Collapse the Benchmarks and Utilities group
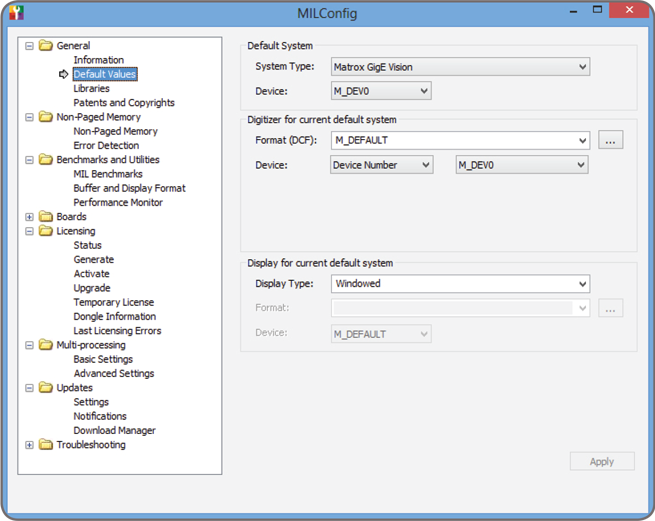This screenshot has height=521, width=655. coord(29,160)
